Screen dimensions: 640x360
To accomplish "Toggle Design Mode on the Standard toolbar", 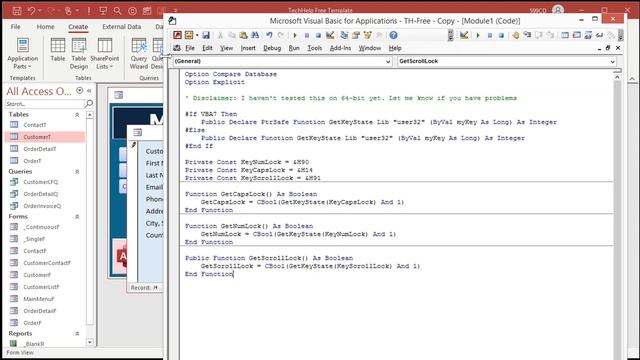I will pos(330,35).
